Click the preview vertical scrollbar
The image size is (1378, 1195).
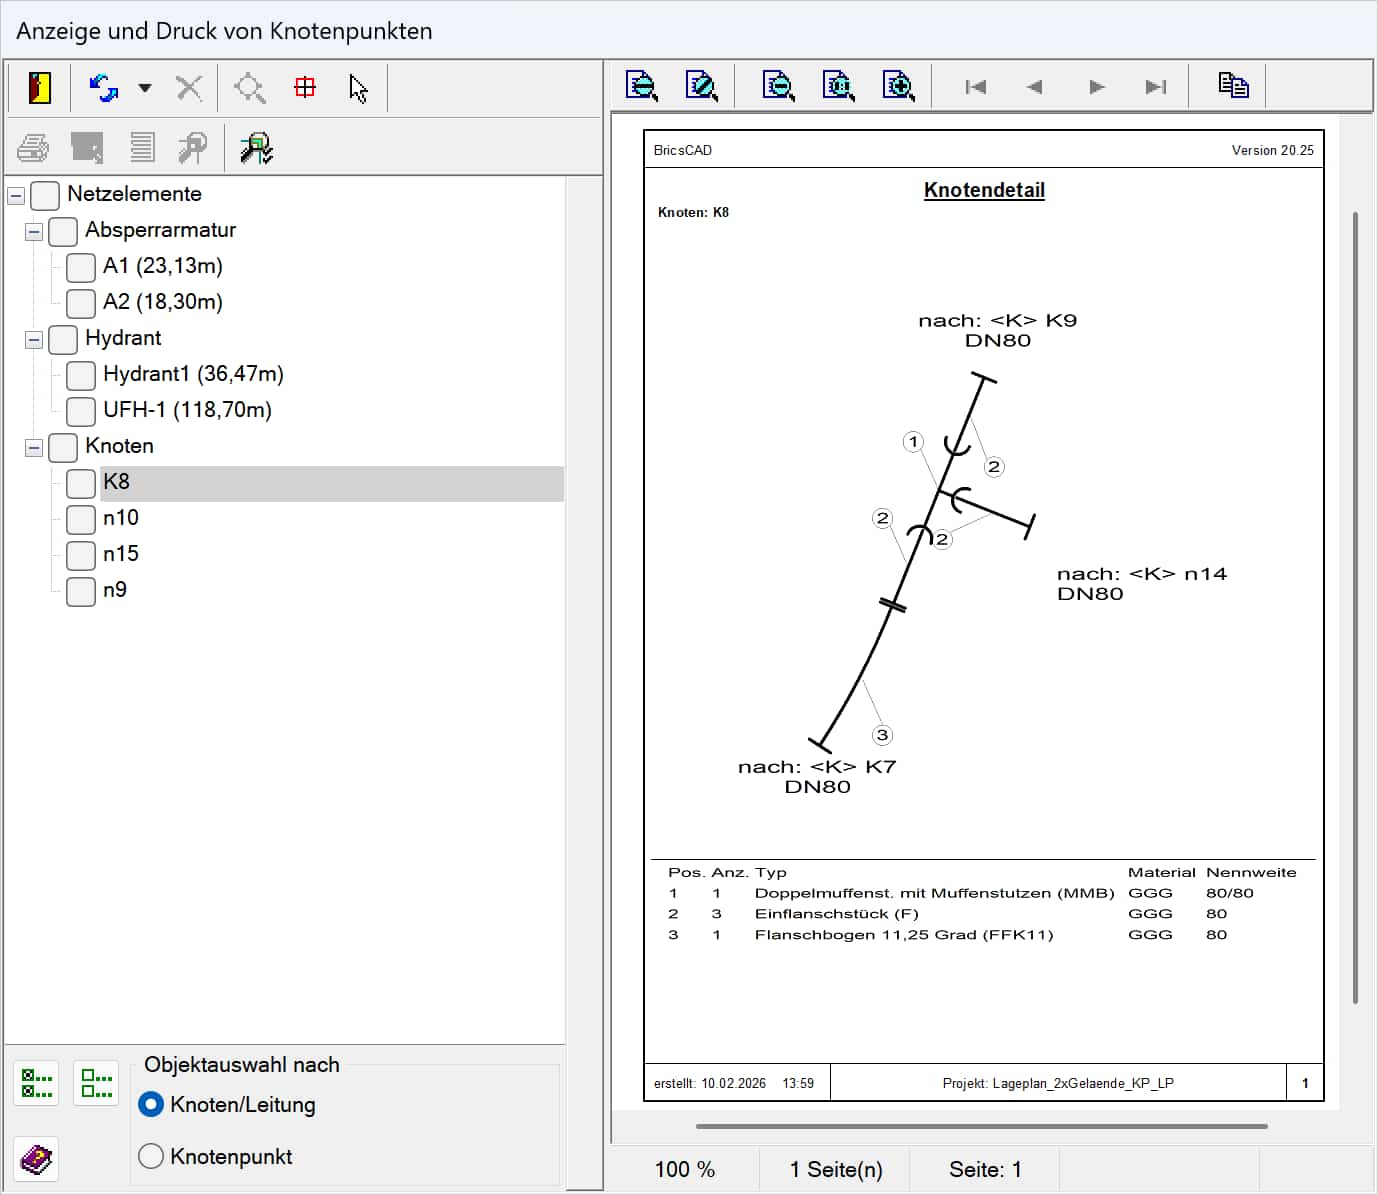pos(1355,606)
